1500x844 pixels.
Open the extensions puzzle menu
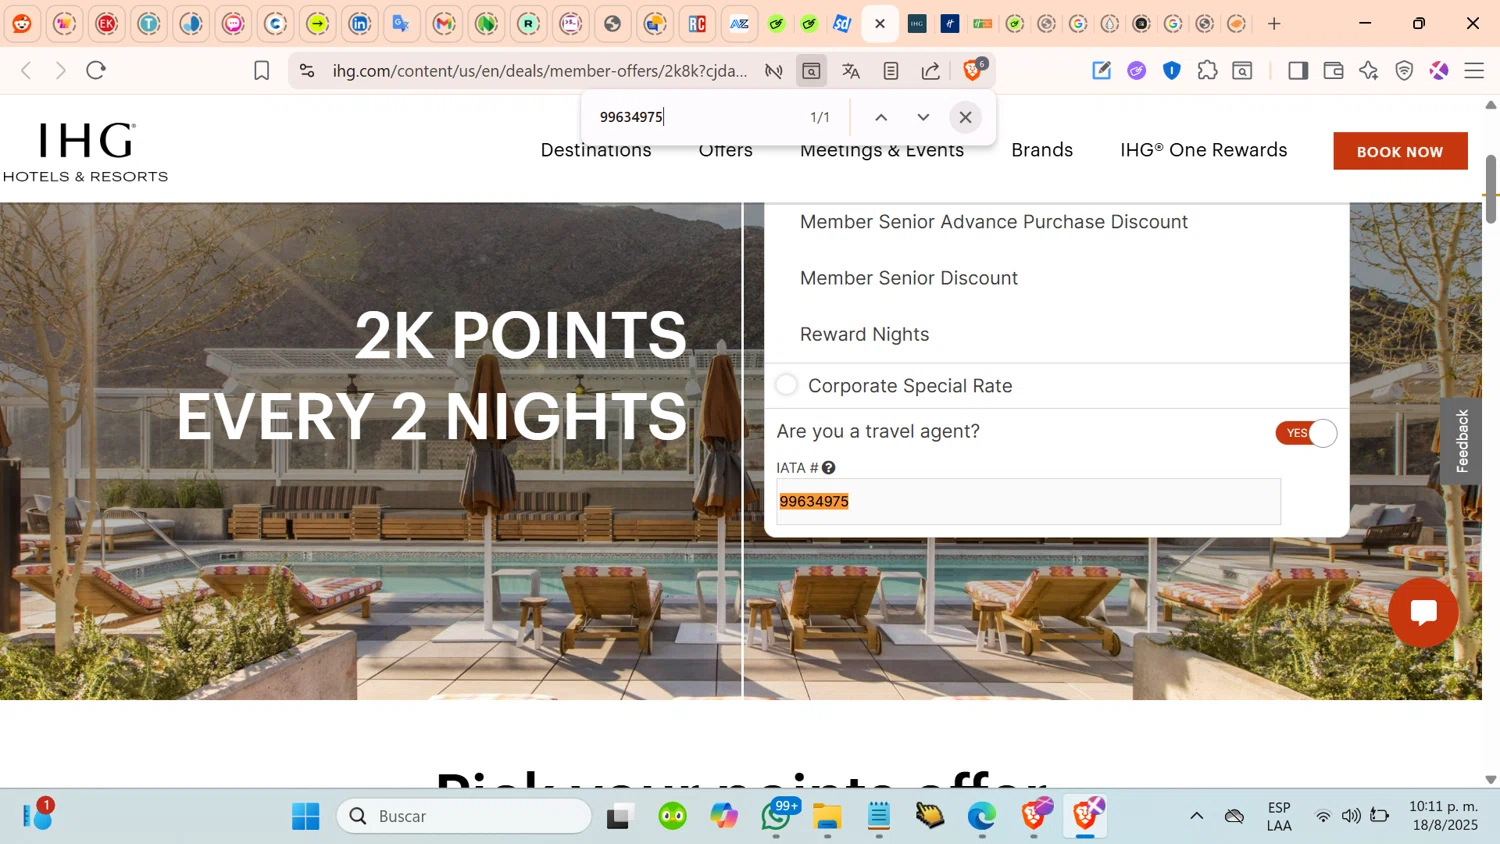[1208, 70]
